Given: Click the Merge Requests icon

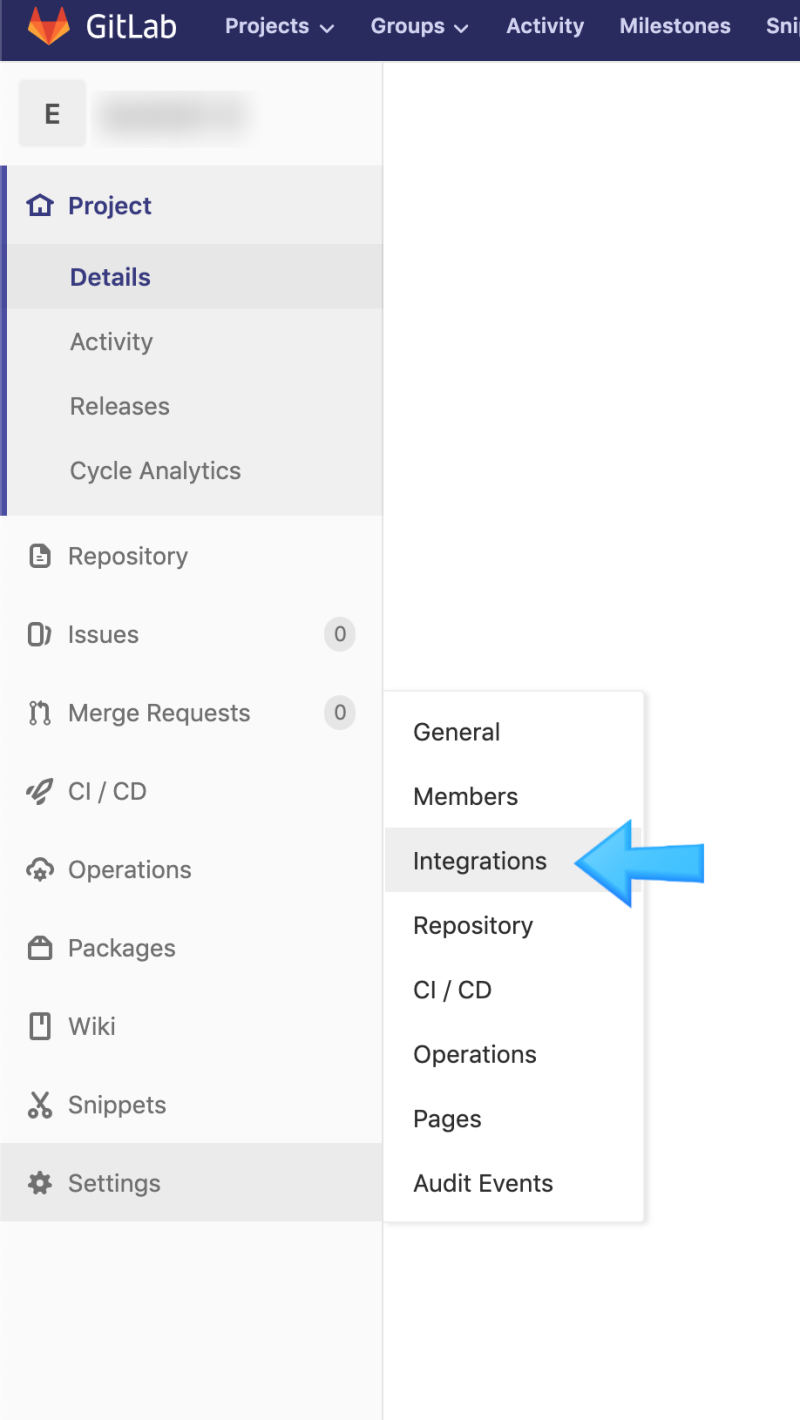Looking at the screenshot, I should click(40, 713).
